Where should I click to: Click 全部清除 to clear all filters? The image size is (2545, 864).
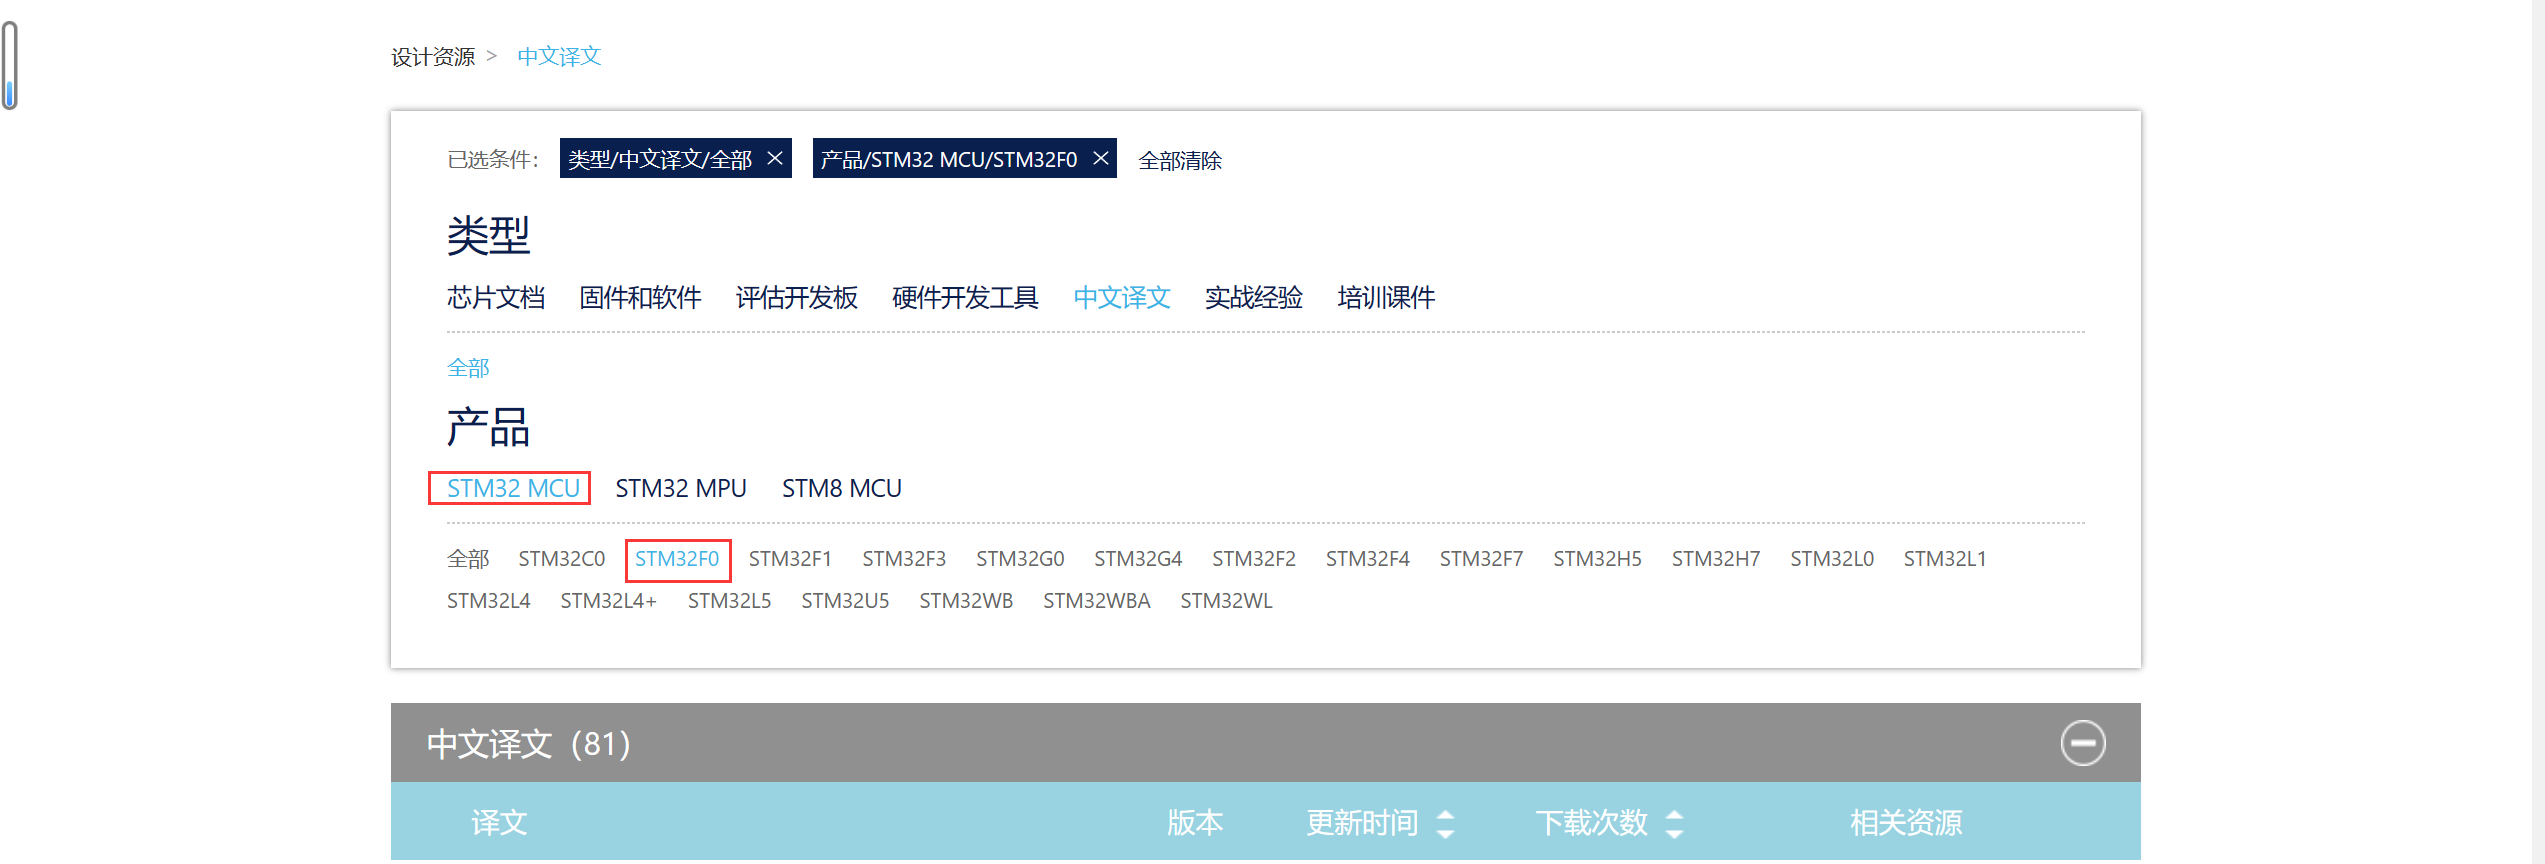click(x=1179, y=160)
